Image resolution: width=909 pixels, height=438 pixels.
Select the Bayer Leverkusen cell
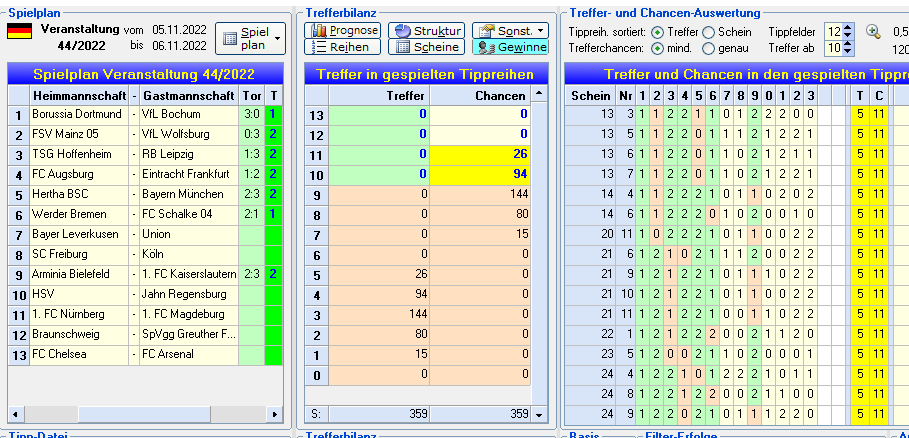pos(79,234)
